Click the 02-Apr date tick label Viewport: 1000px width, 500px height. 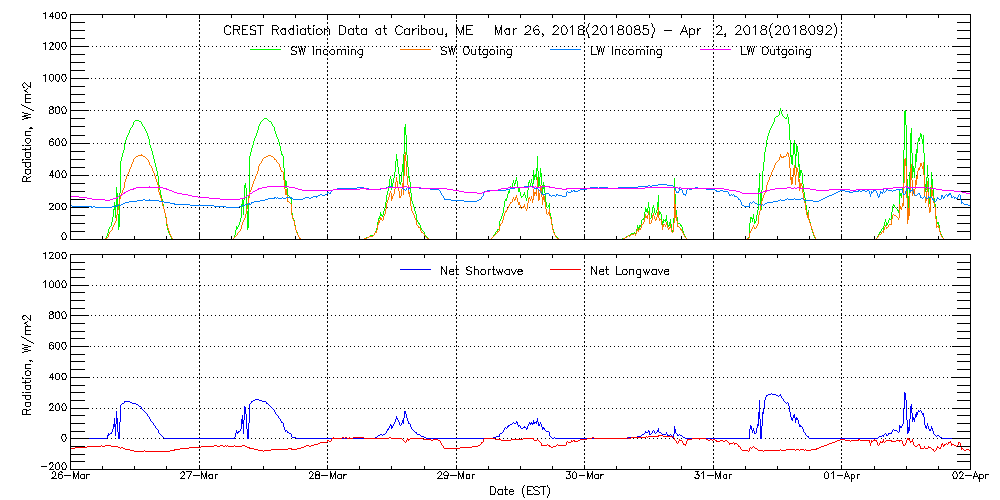pos(968,477)
